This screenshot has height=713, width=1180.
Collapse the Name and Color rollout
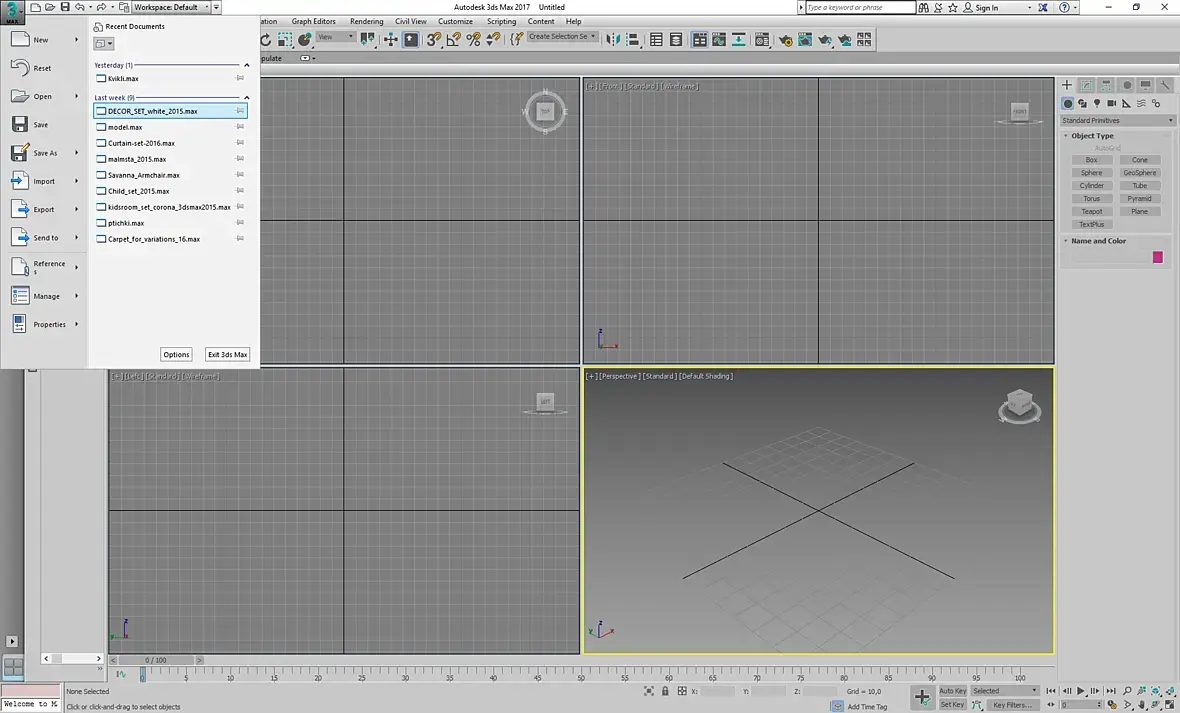[1098, 241]
